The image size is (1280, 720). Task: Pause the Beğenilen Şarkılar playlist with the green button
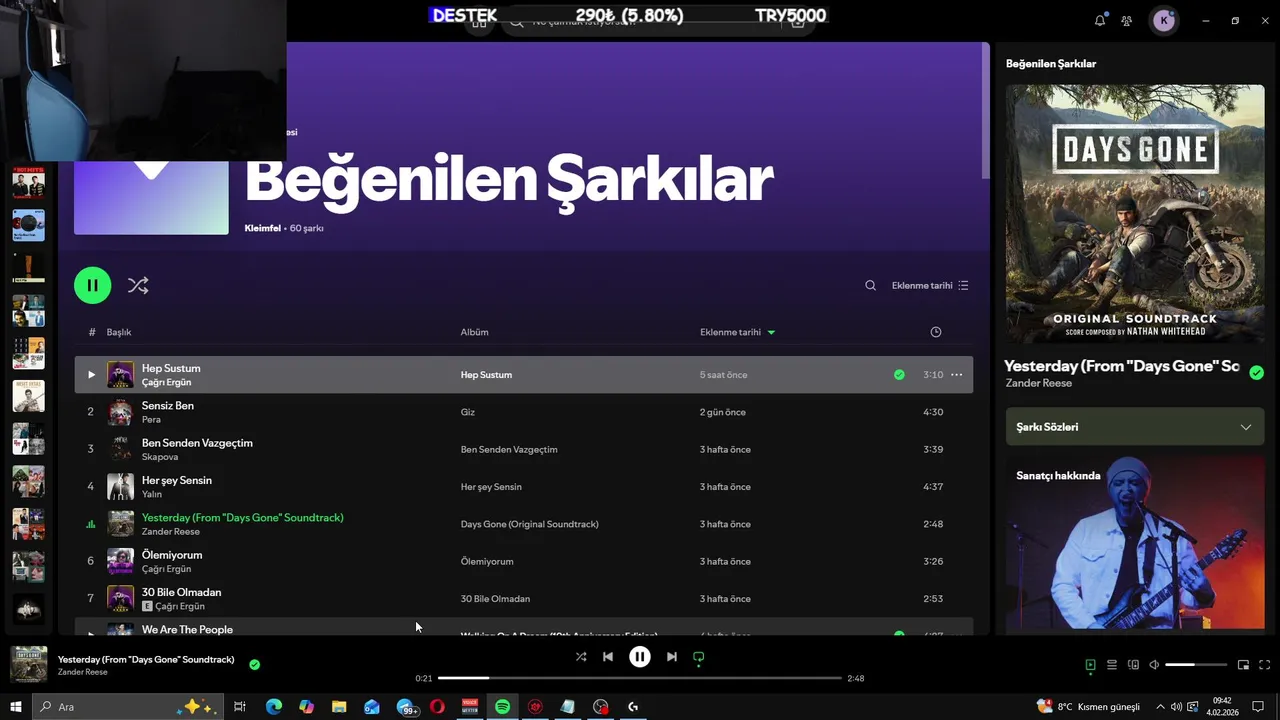(x=92, y=285)
